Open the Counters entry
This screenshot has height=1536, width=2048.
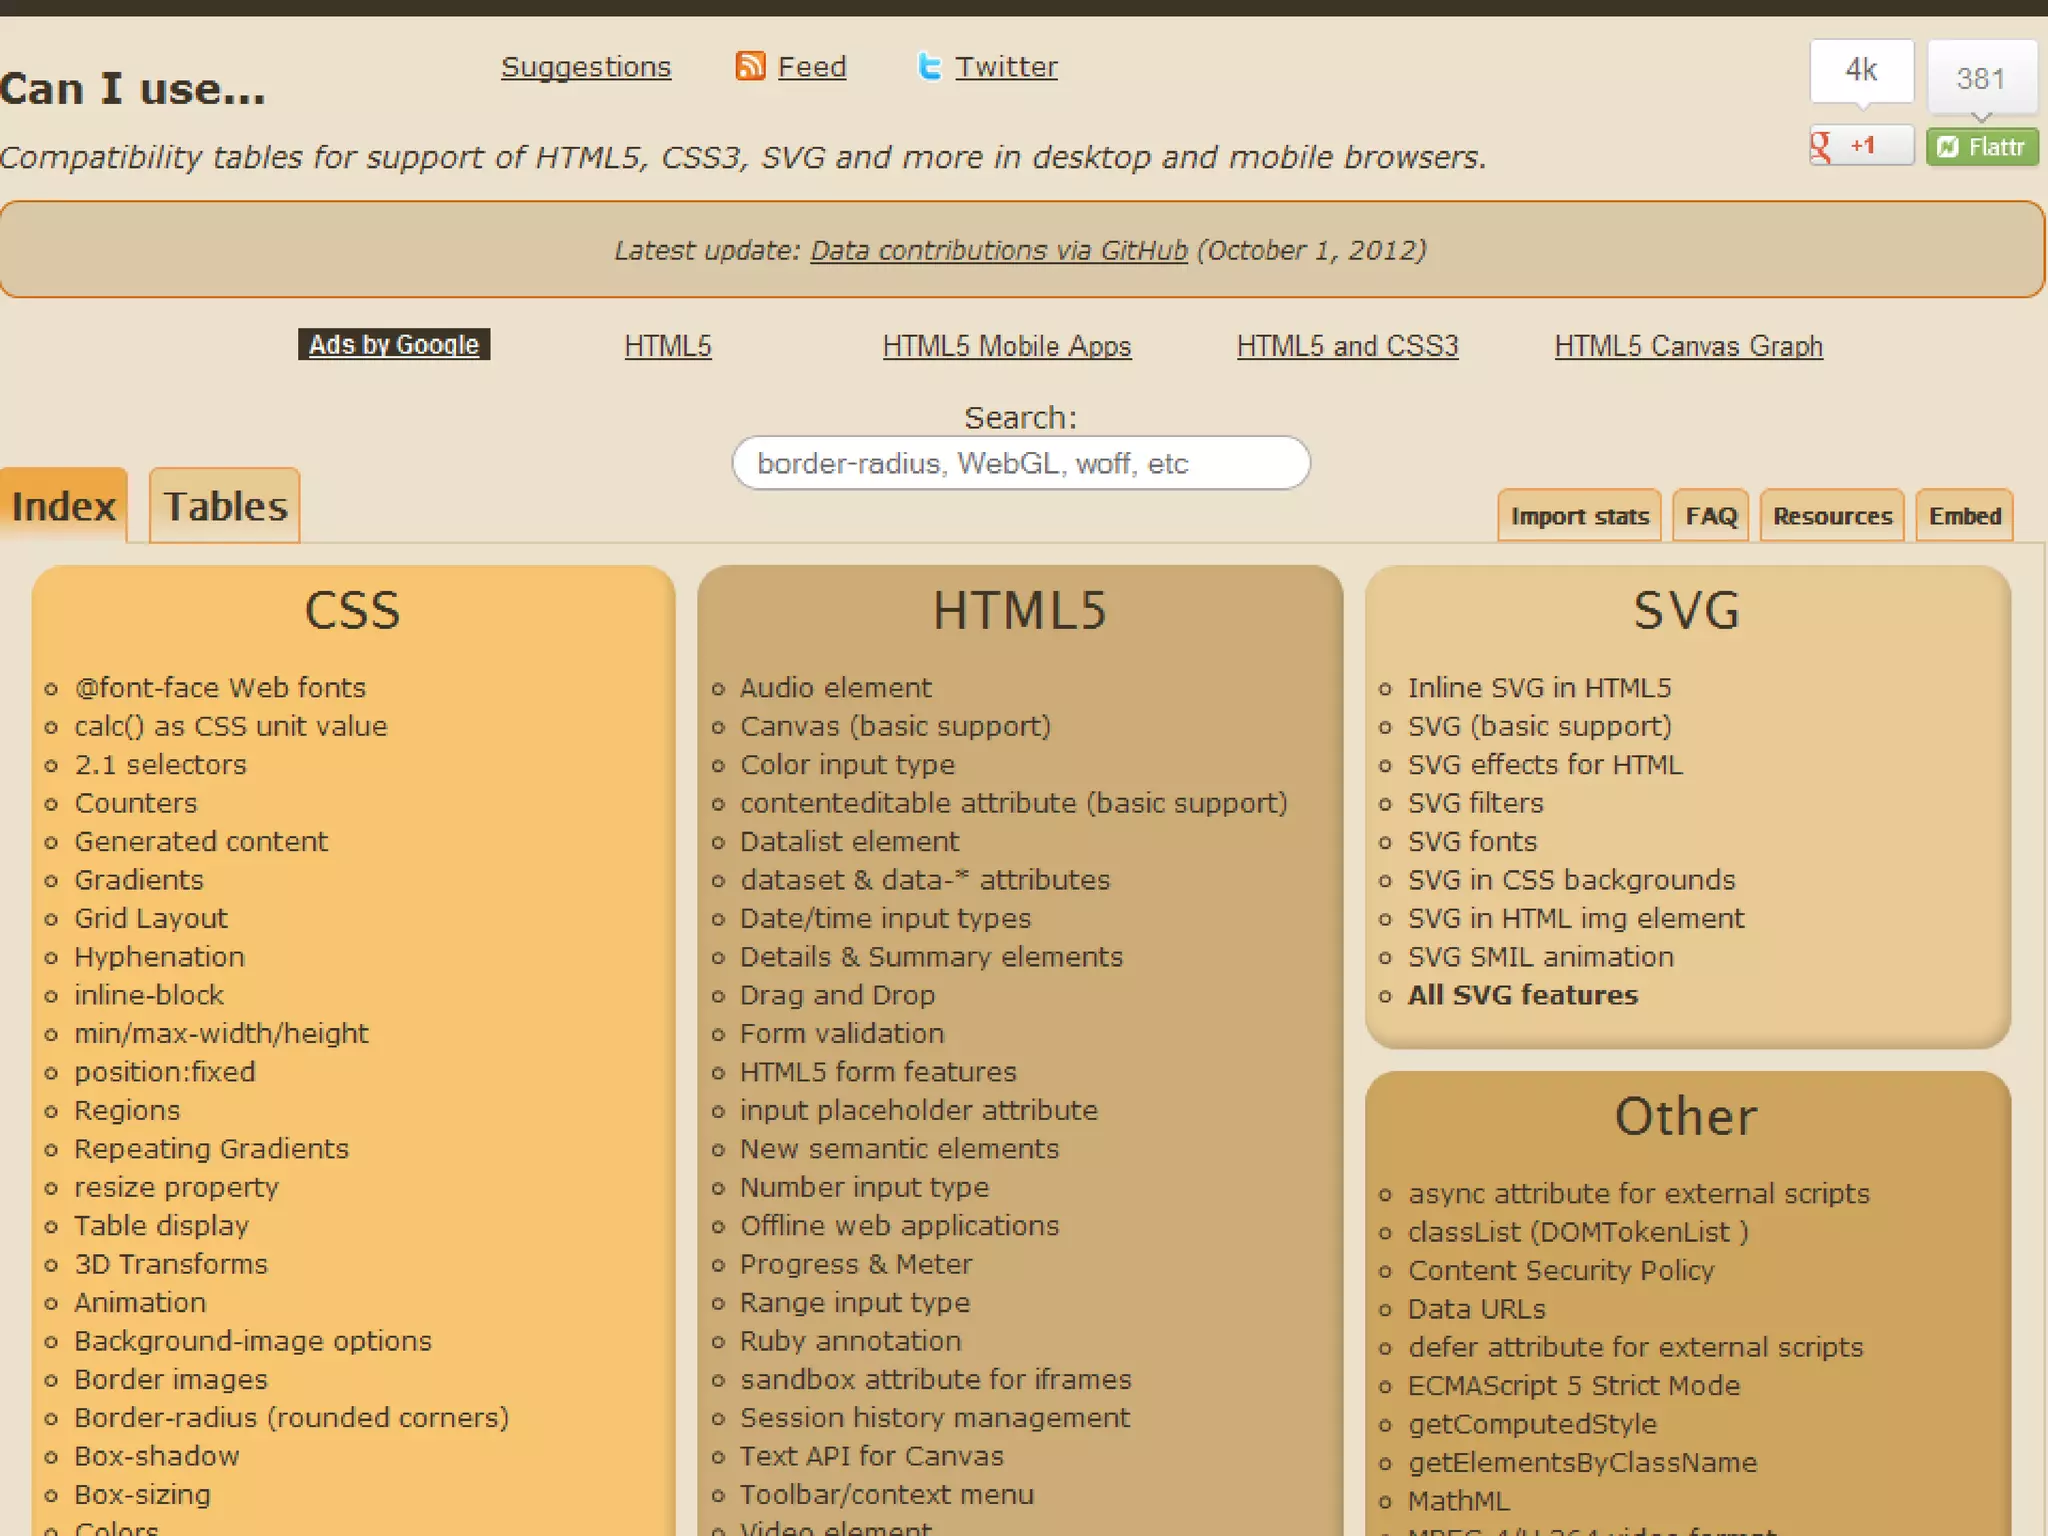[136, 803]
